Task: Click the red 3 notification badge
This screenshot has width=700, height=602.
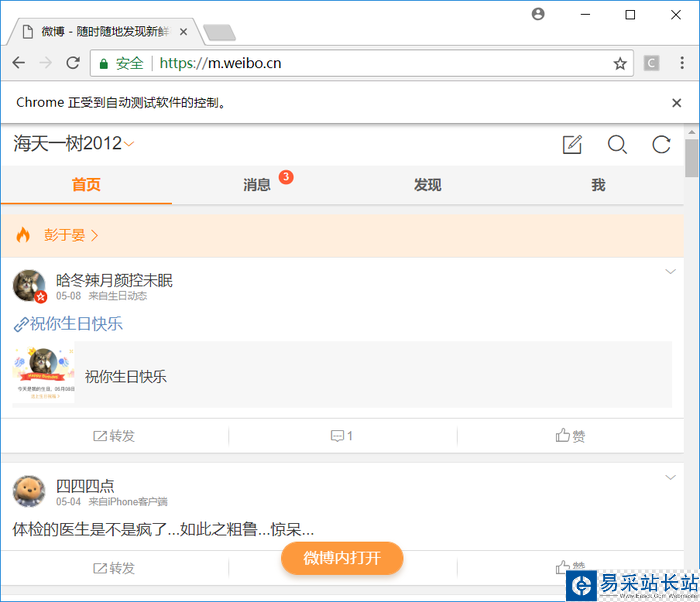Action: tap(286, 177)
